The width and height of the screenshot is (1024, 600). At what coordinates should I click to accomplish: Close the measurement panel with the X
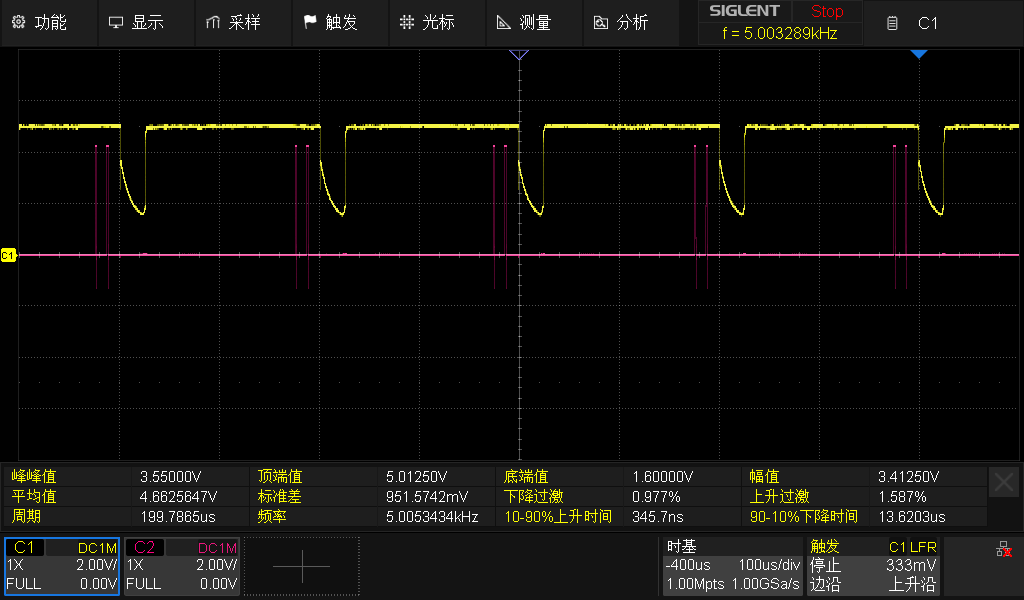click(1004, 482)
